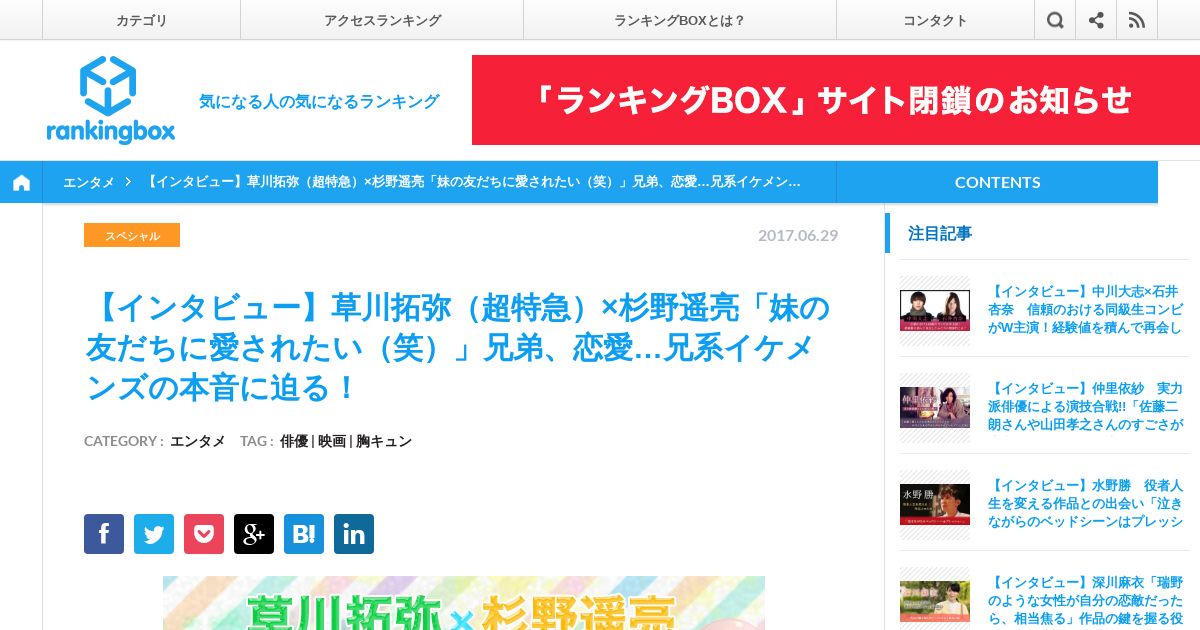
Task: Open the search magnifier icon
Action: click(x=1055, y=20)
